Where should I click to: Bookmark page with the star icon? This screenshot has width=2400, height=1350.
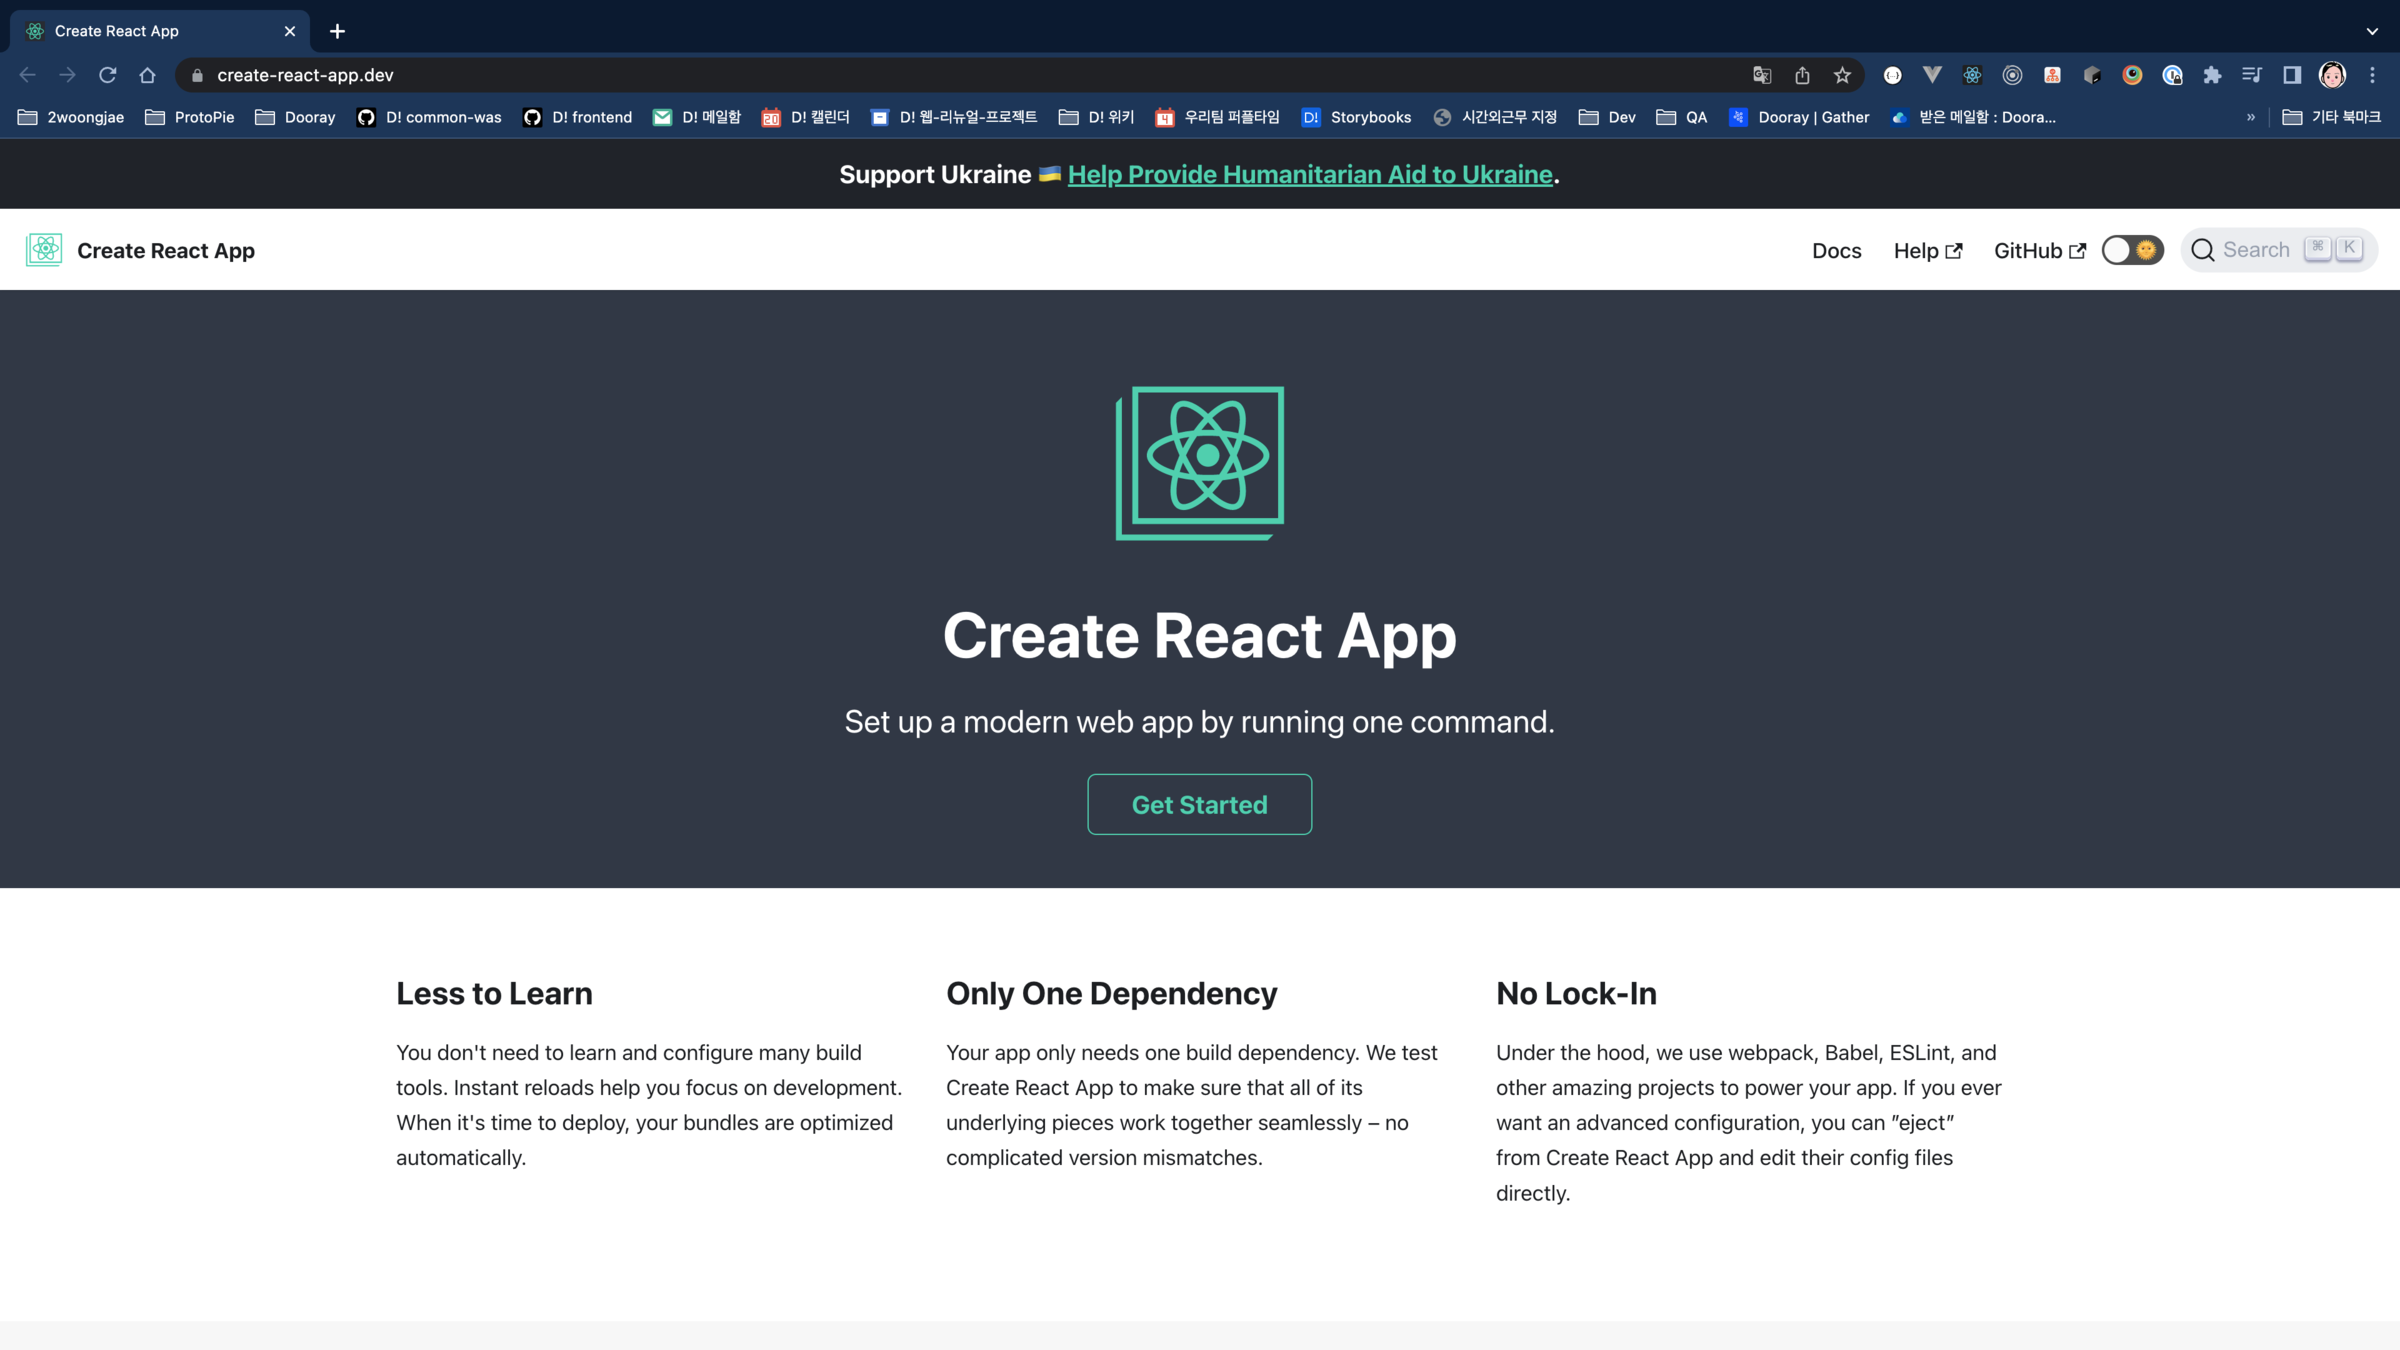coord(1842,75)
